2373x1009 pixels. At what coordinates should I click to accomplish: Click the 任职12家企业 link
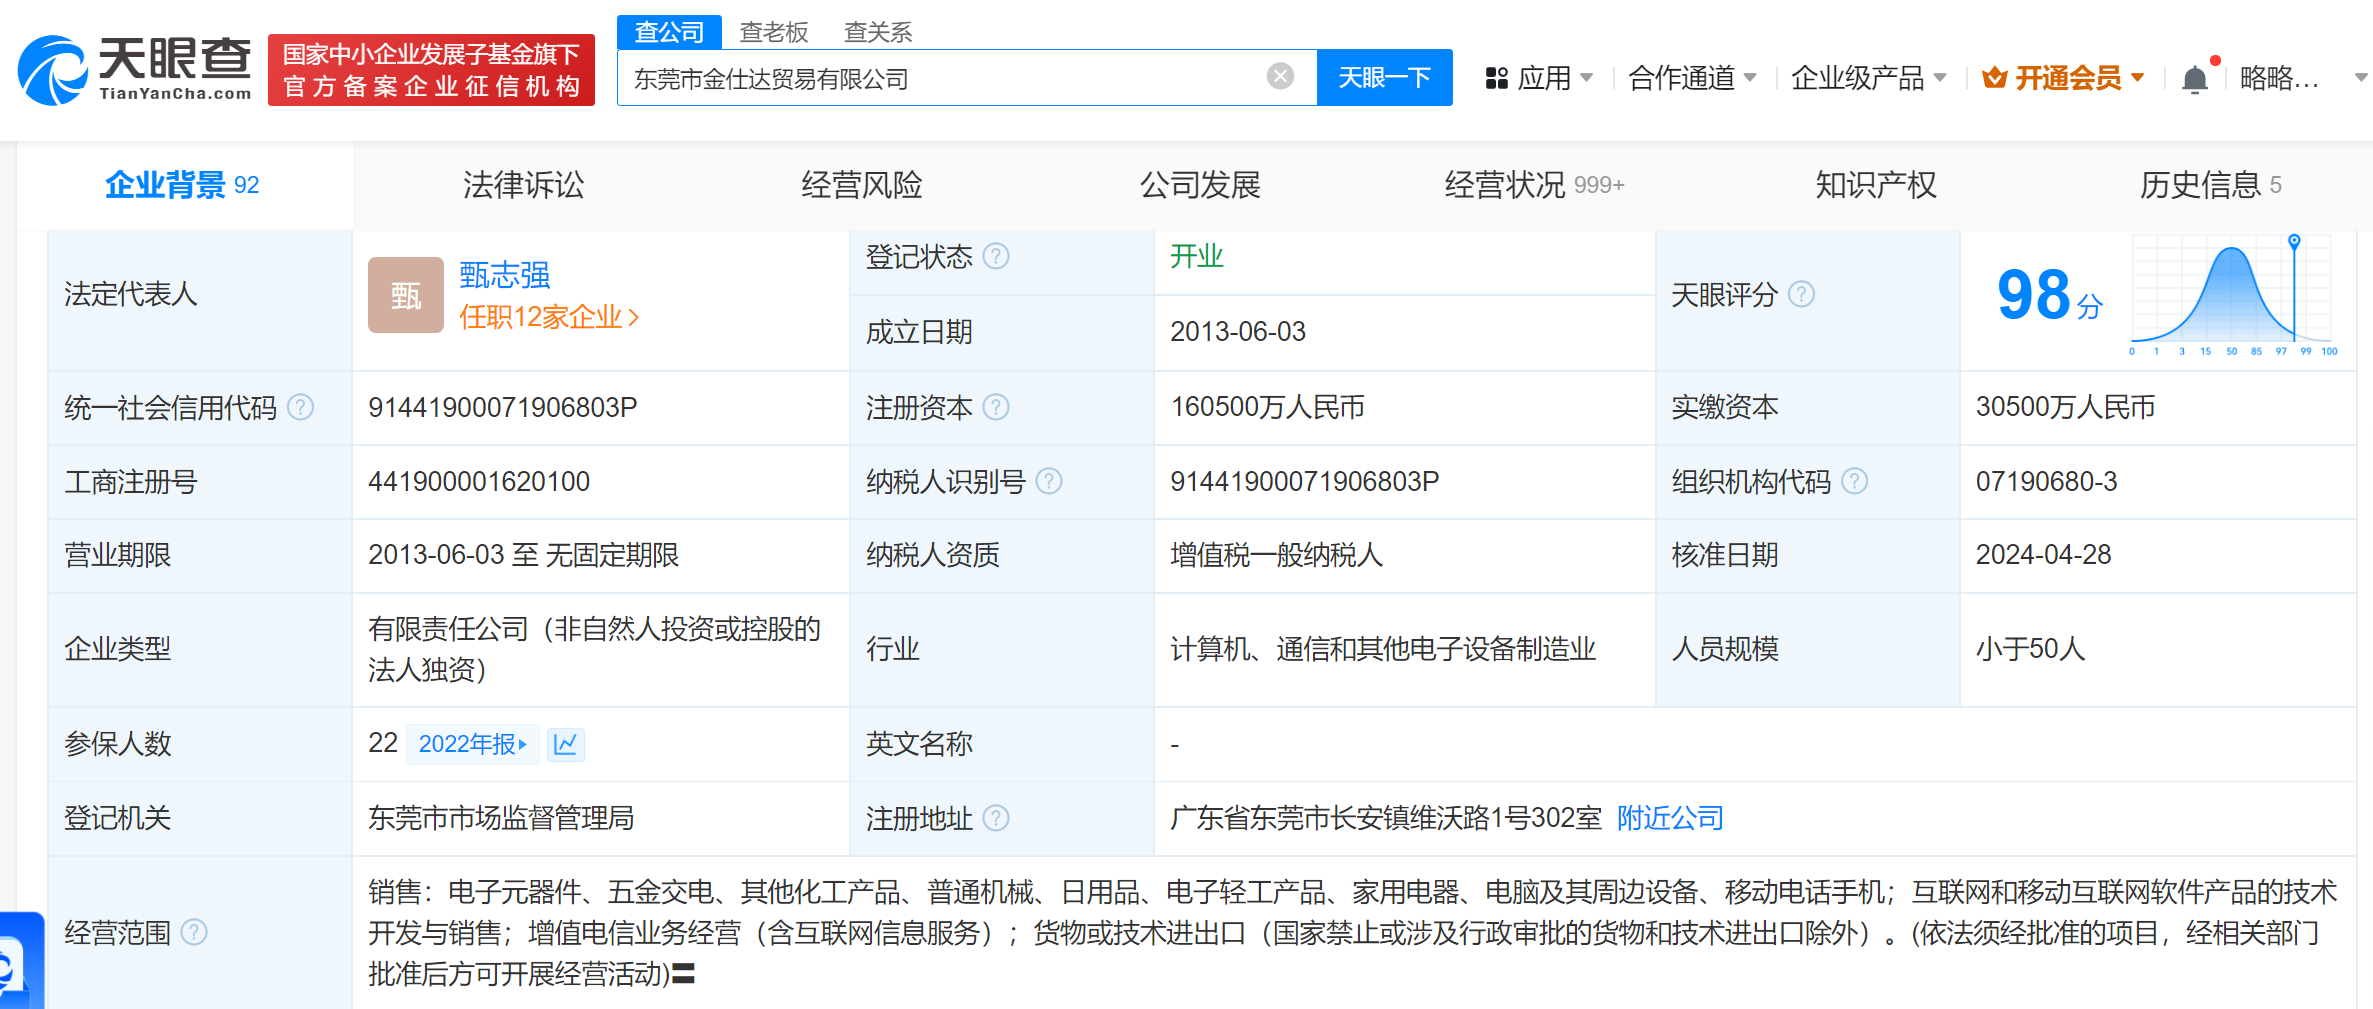point(548,317)
